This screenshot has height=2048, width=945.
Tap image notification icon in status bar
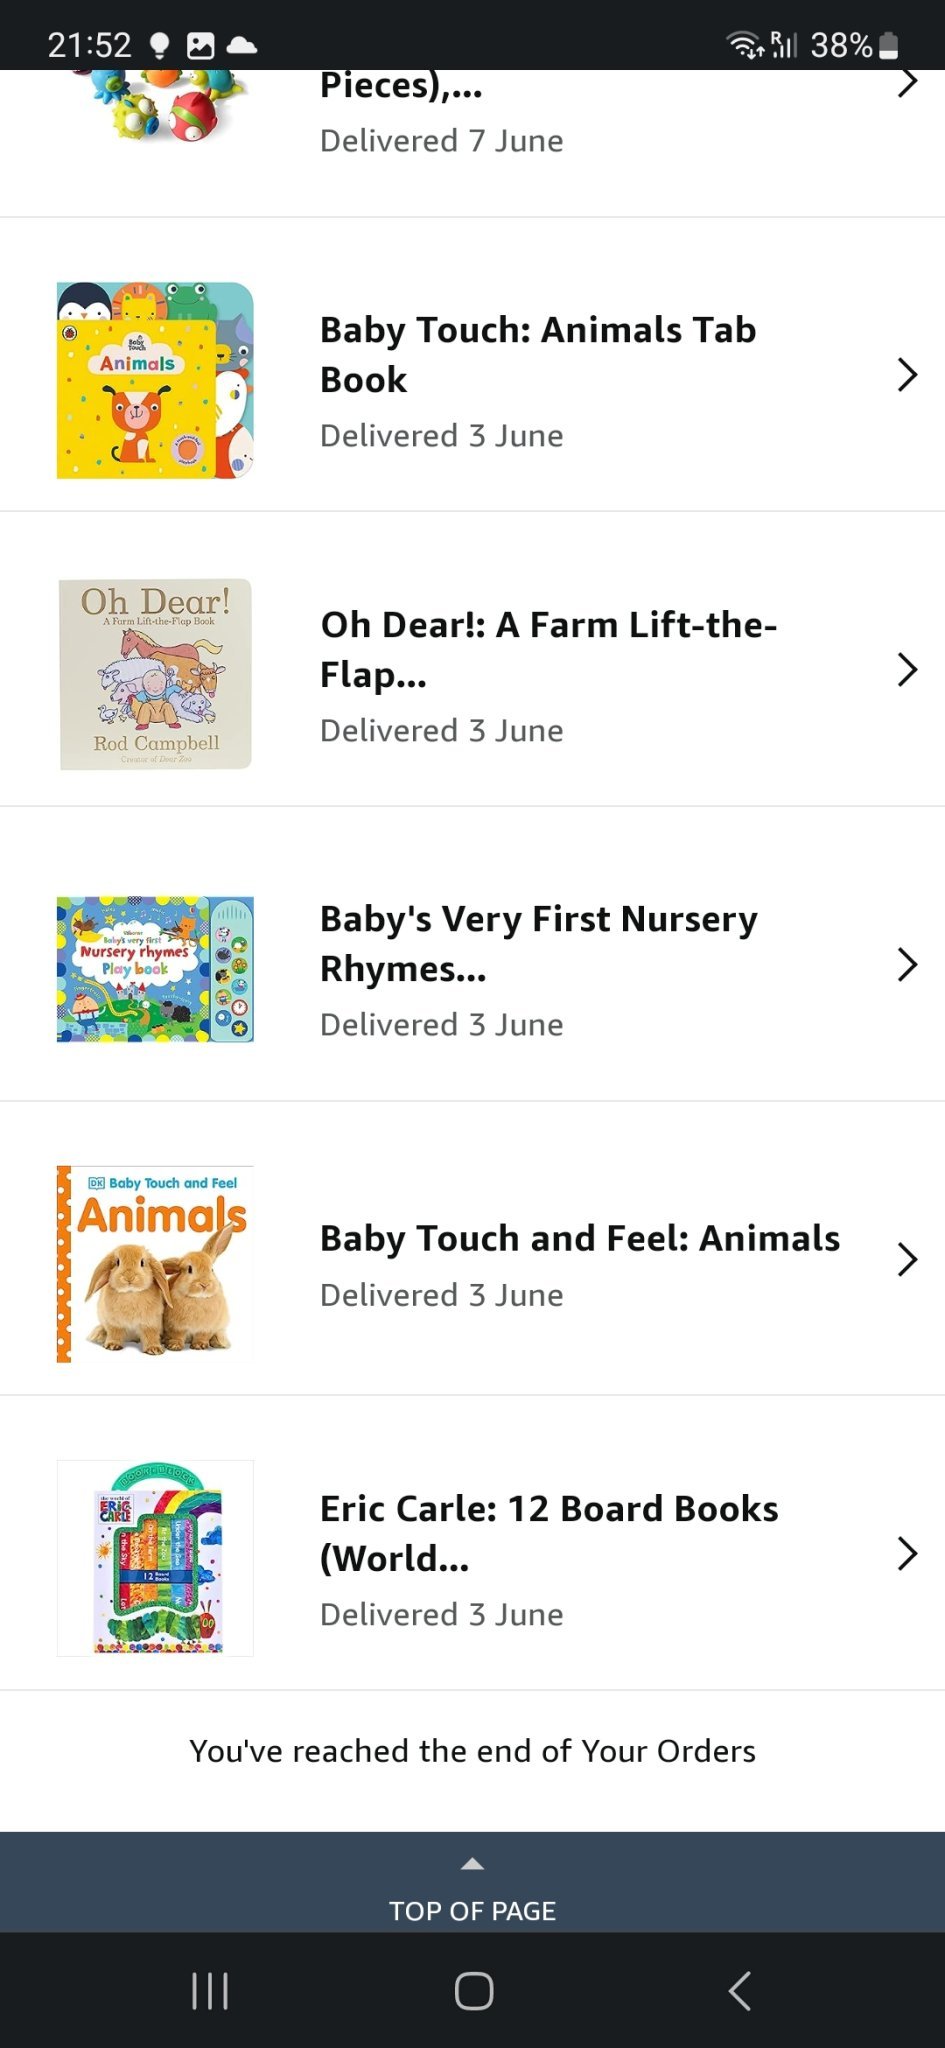click(x=201, y=45)
